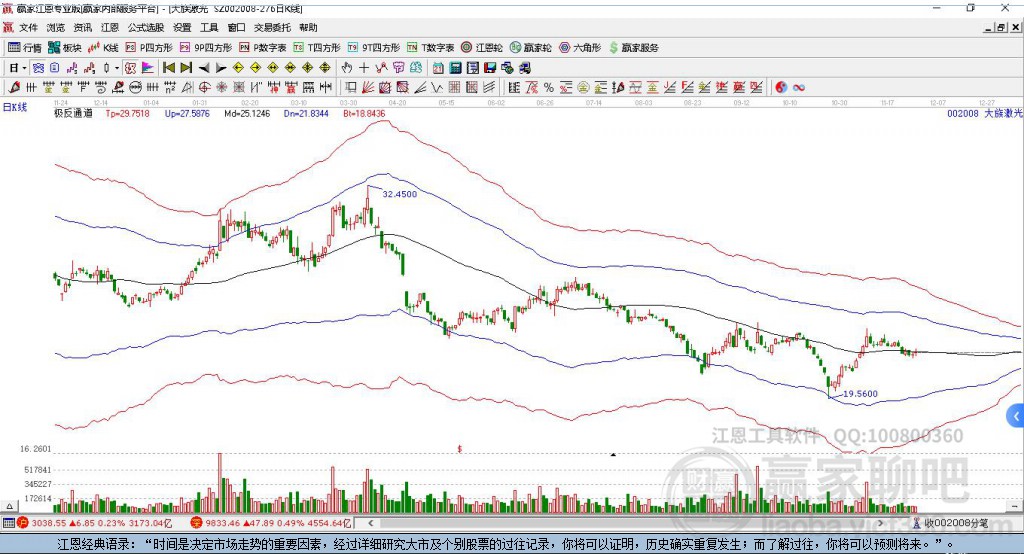Open the 9P四方形 tool
The height and width of the screenshot is (554, 1024).
point(206,48)
